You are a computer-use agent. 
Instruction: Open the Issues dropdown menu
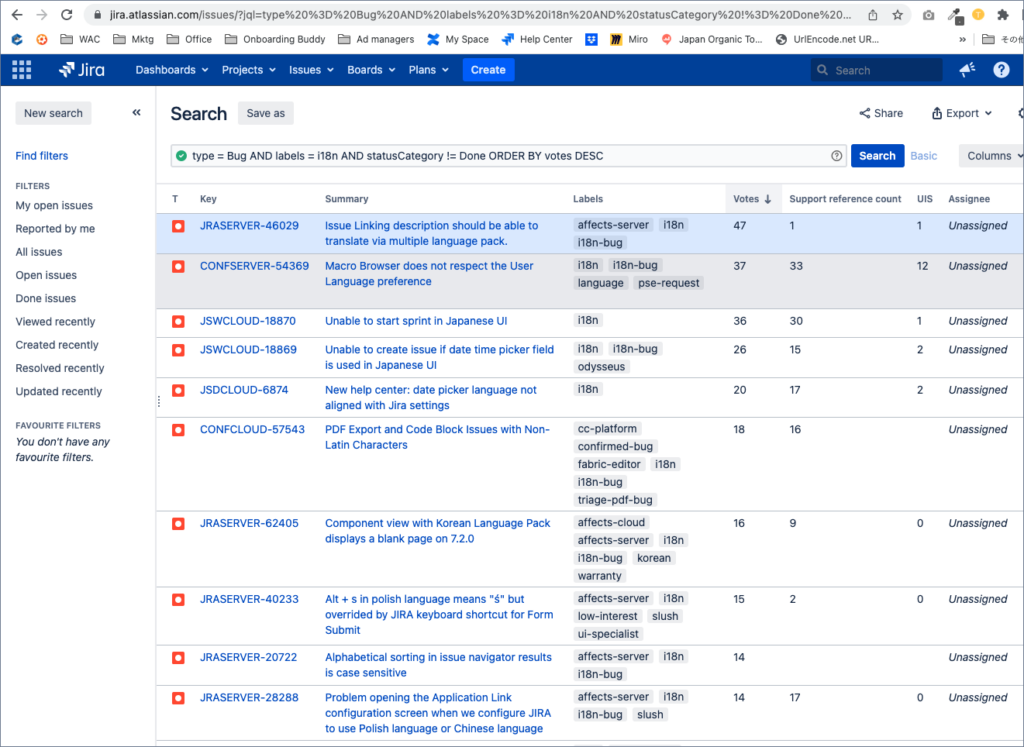tap(312, 70)
